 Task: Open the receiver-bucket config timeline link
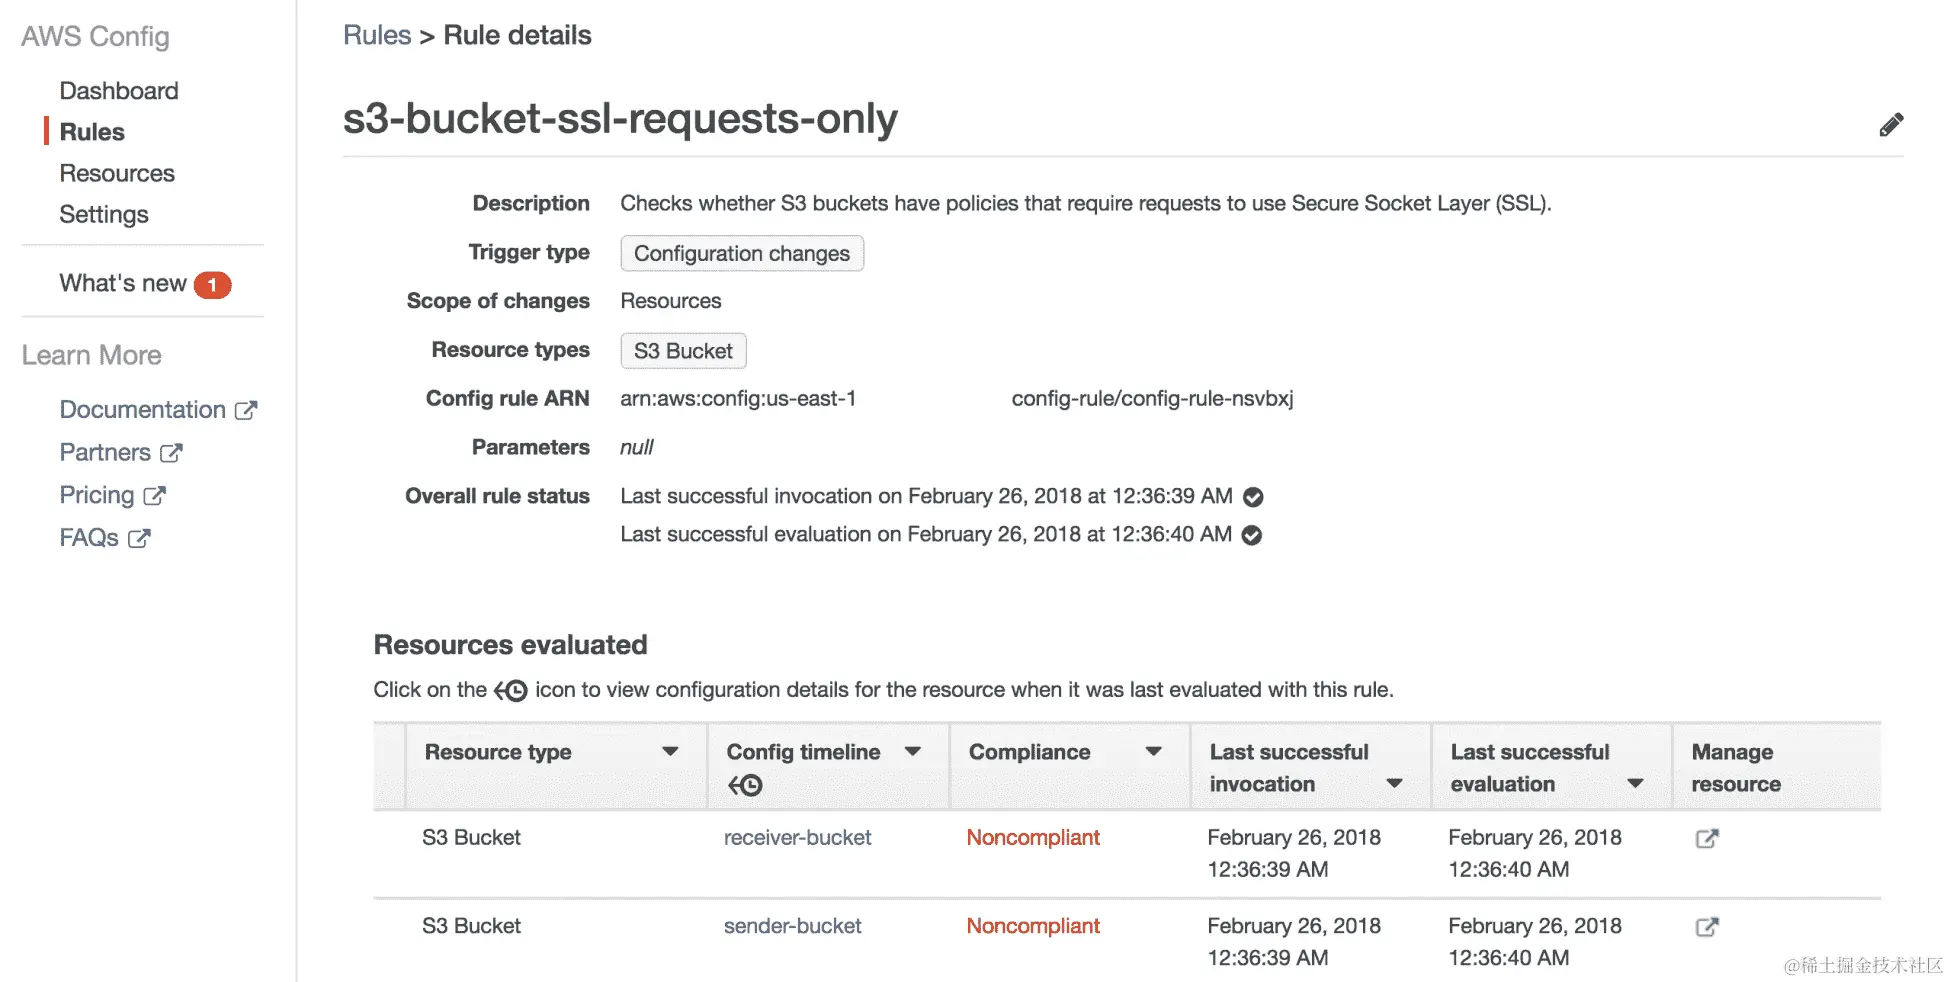pos(797,838)
